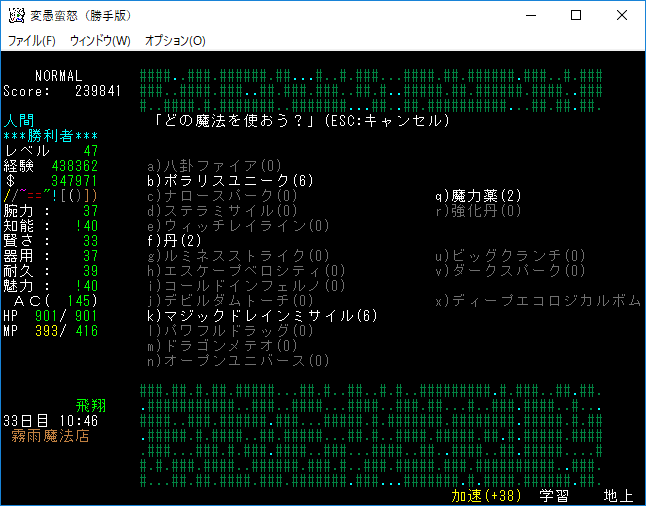The height and width of the screenshot is (506, 646).
Task: Open the ウィンドウ(W) menu
Action: (x=100, y=41)
